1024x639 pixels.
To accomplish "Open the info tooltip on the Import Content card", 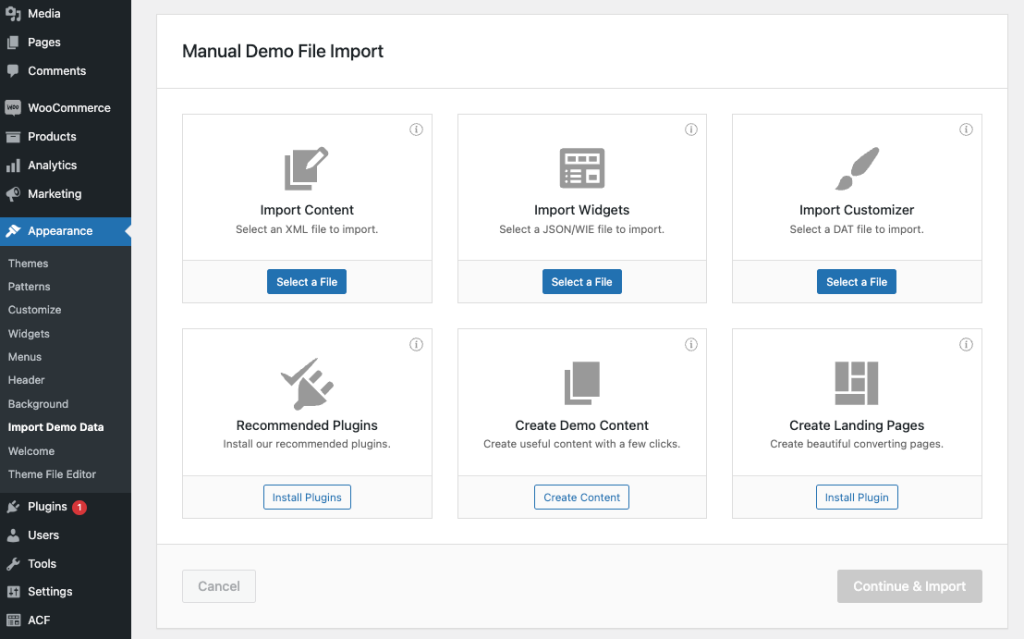I will (416, 129).
